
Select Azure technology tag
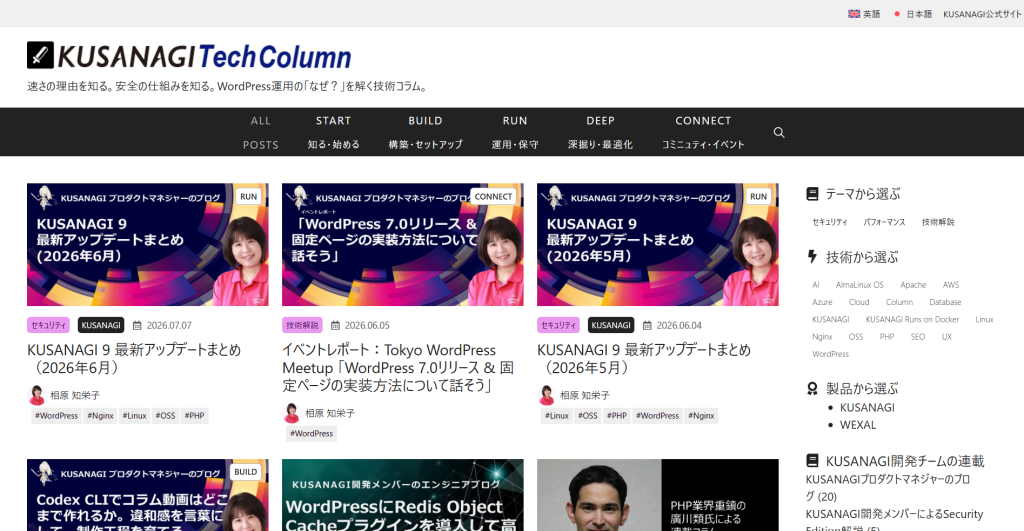coord(822,302)
